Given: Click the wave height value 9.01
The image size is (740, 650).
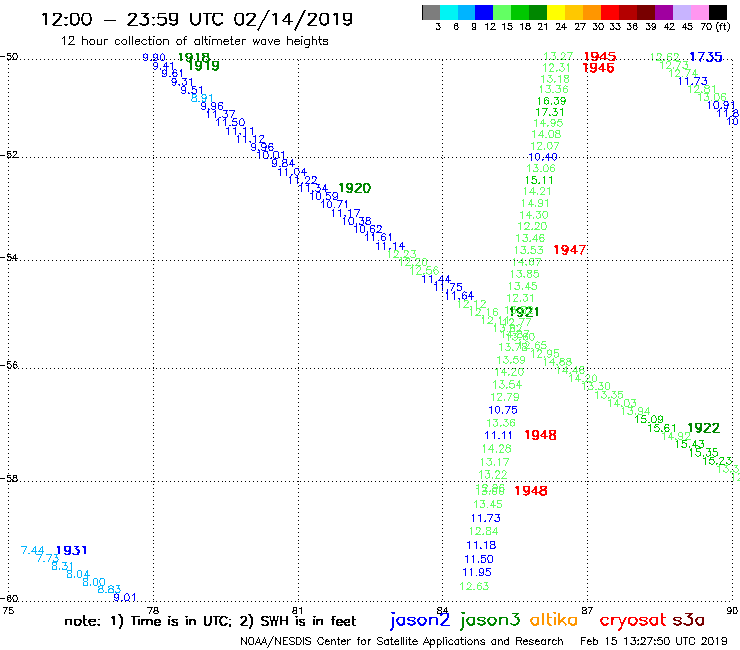Looking at the screenshot, I should pos(125,598).
